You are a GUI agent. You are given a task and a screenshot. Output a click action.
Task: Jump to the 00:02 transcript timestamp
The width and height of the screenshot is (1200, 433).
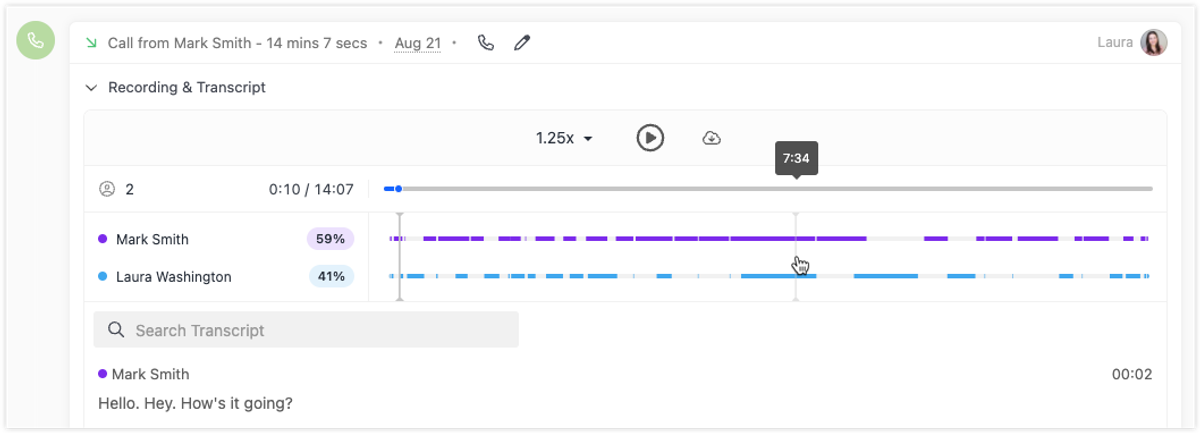tap(1132, 374)
